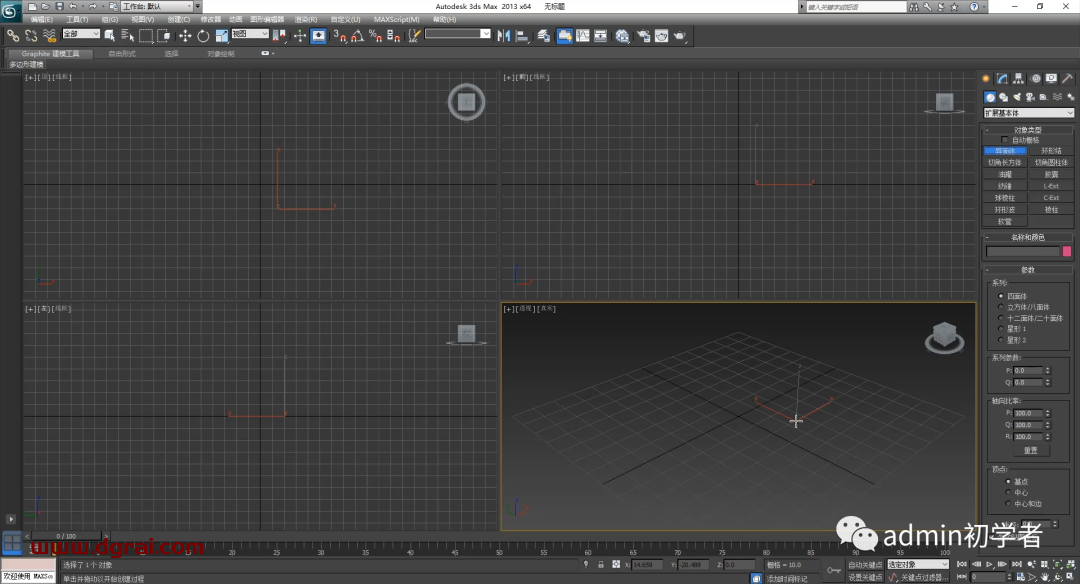Viewport: 1080px width, 584px height.
Task: Select the Link tool in main toolbar
Action: 13,35
